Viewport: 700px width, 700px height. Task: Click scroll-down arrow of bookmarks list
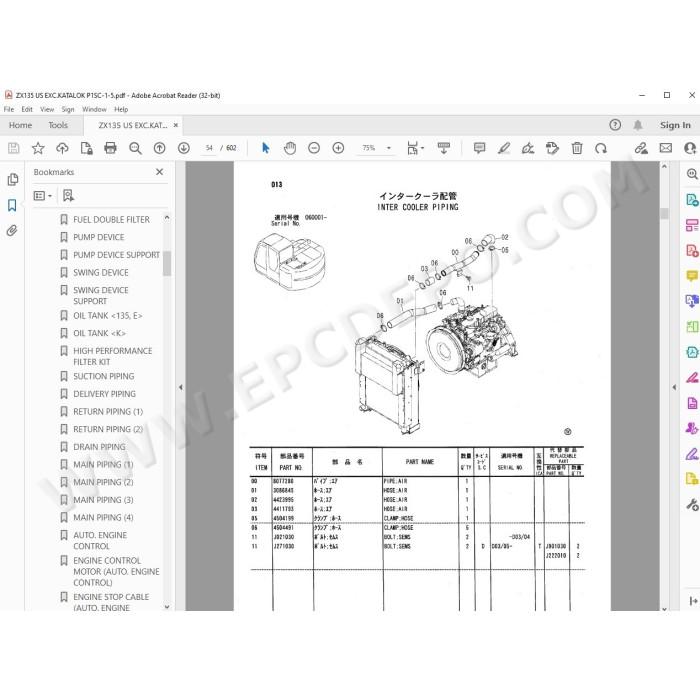[167, 606]
